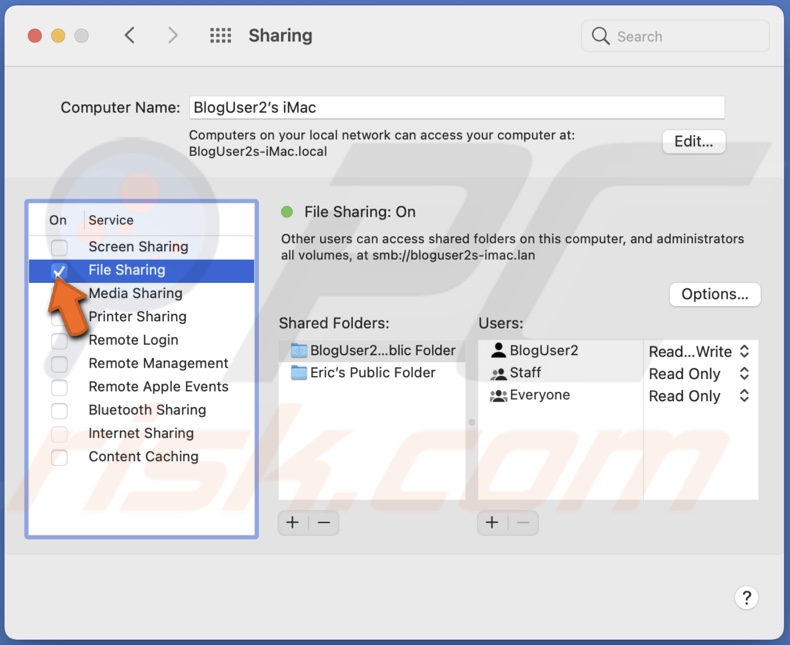
Task: Click the Computer Name field
Action: click(456, 107)
